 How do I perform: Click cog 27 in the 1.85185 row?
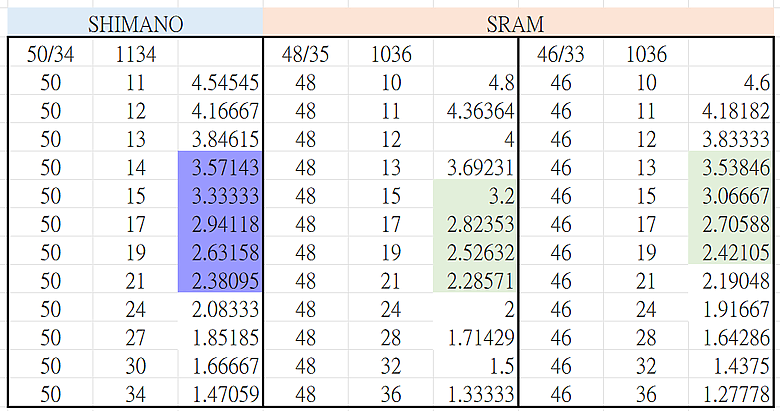point(135,337)
